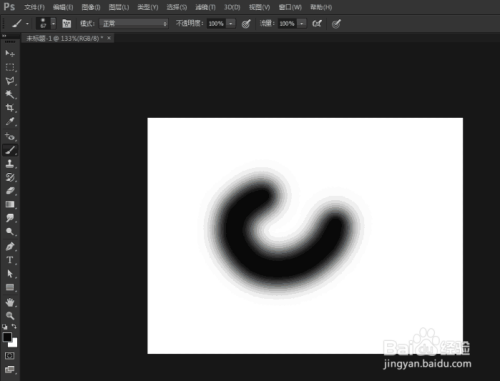This screenshot has width=500, height=381.
Task: Select the Eraser tool
Action: 10,191
